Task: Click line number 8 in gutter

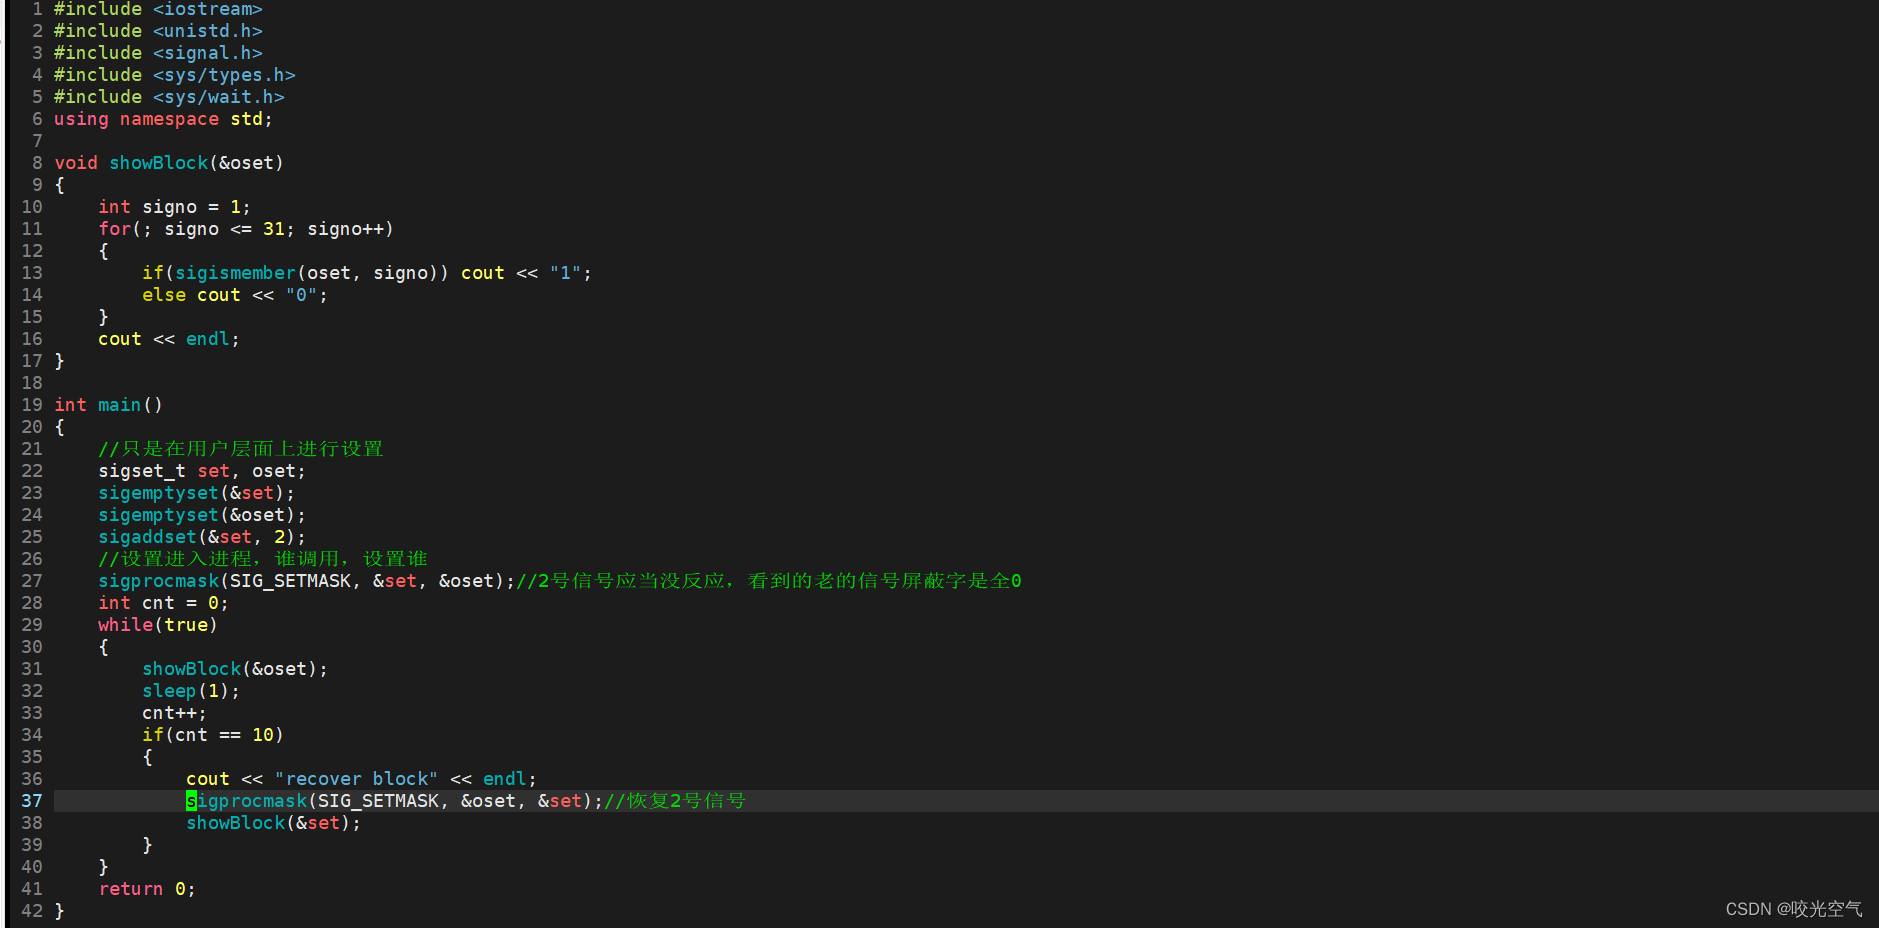Action: coord(37,163)
